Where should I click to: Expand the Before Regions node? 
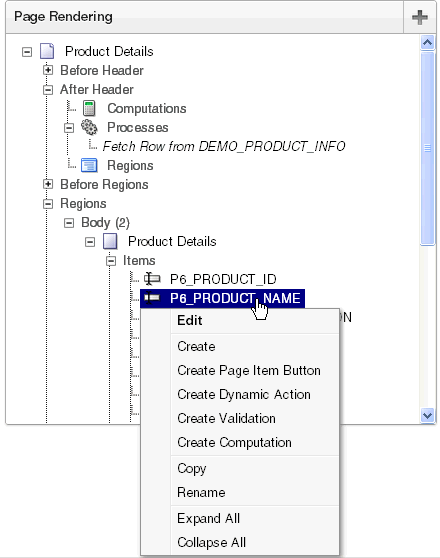48,184
